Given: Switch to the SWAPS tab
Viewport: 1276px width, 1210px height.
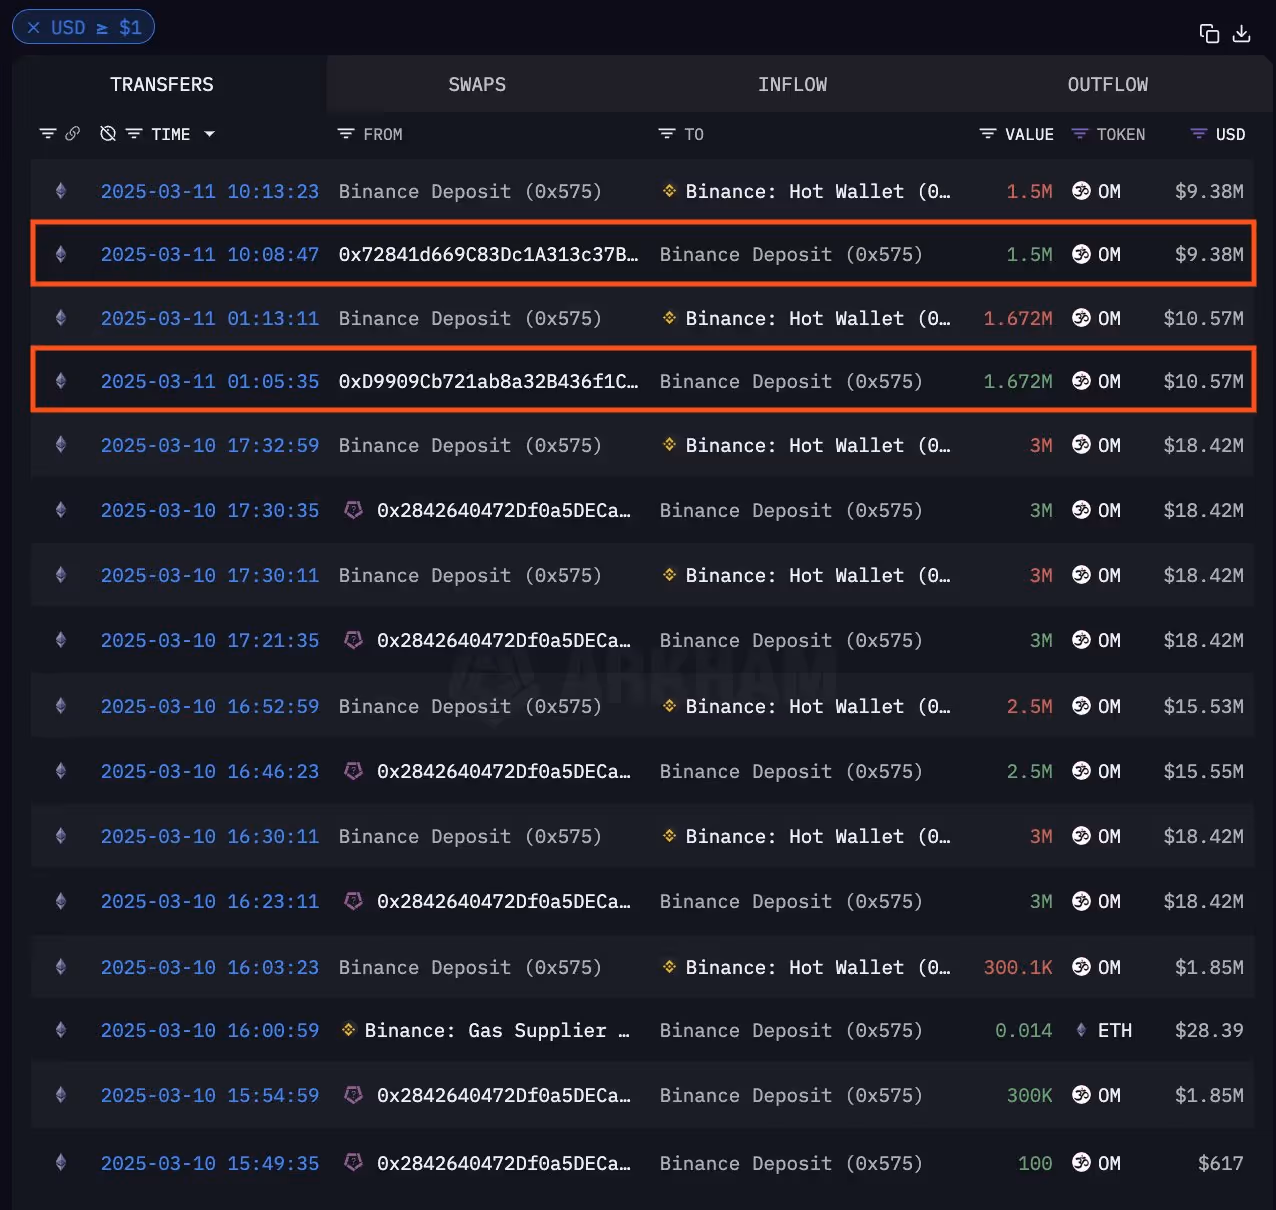Looking at the screenshot, I should 477,84.
